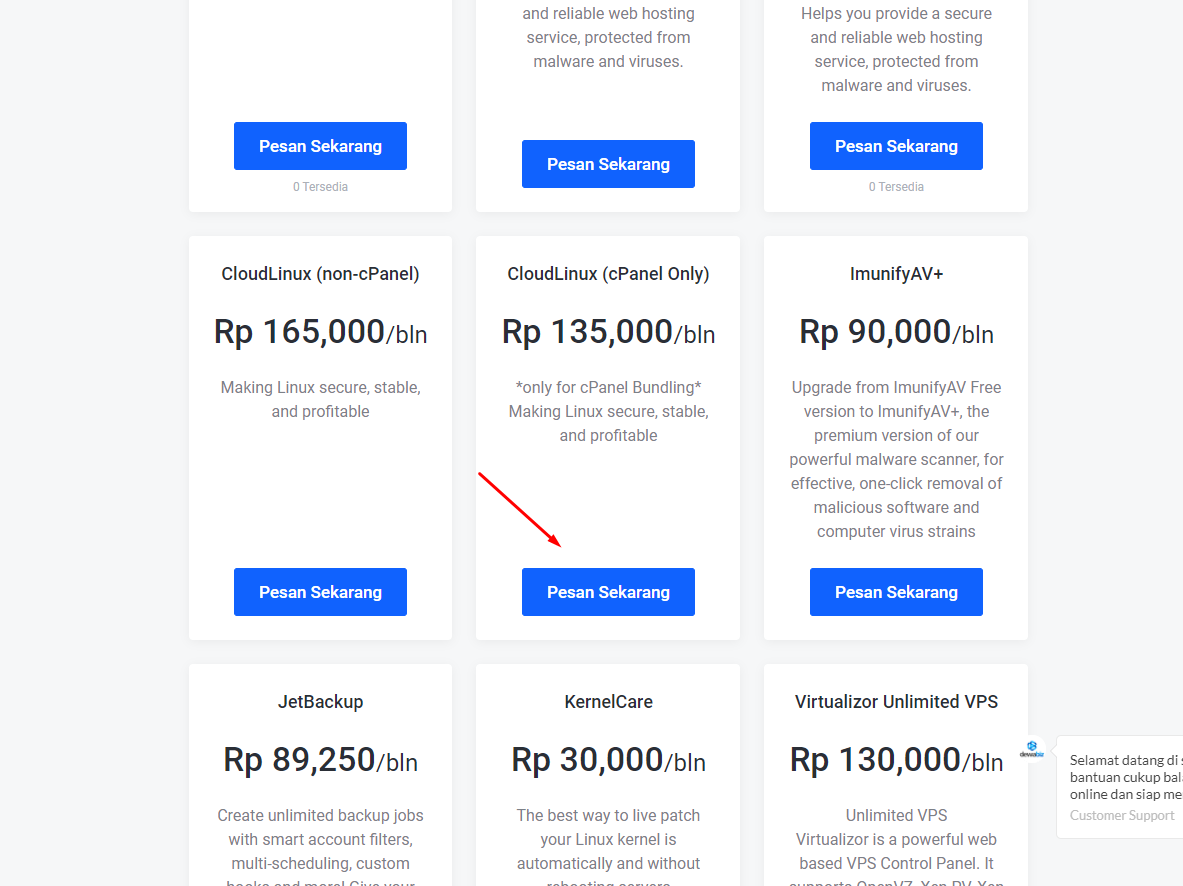Image resolution: width=1183 pixels, height=886 pixels.
Task: Select the CloudLinux (cPanel Only) heading
Action: coord(608,274)
